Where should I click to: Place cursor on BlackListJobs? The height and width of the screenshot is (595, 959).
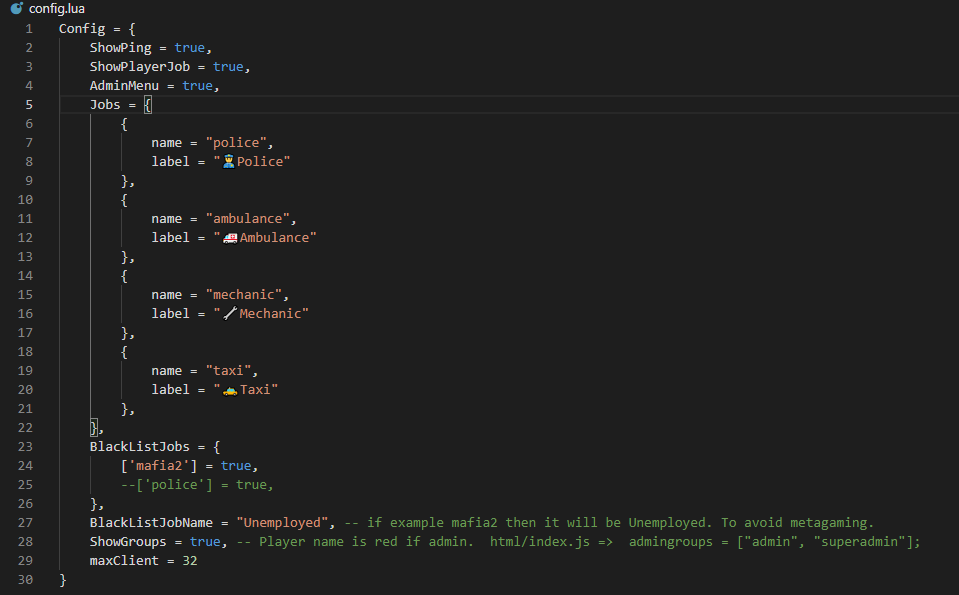[139, 447]
